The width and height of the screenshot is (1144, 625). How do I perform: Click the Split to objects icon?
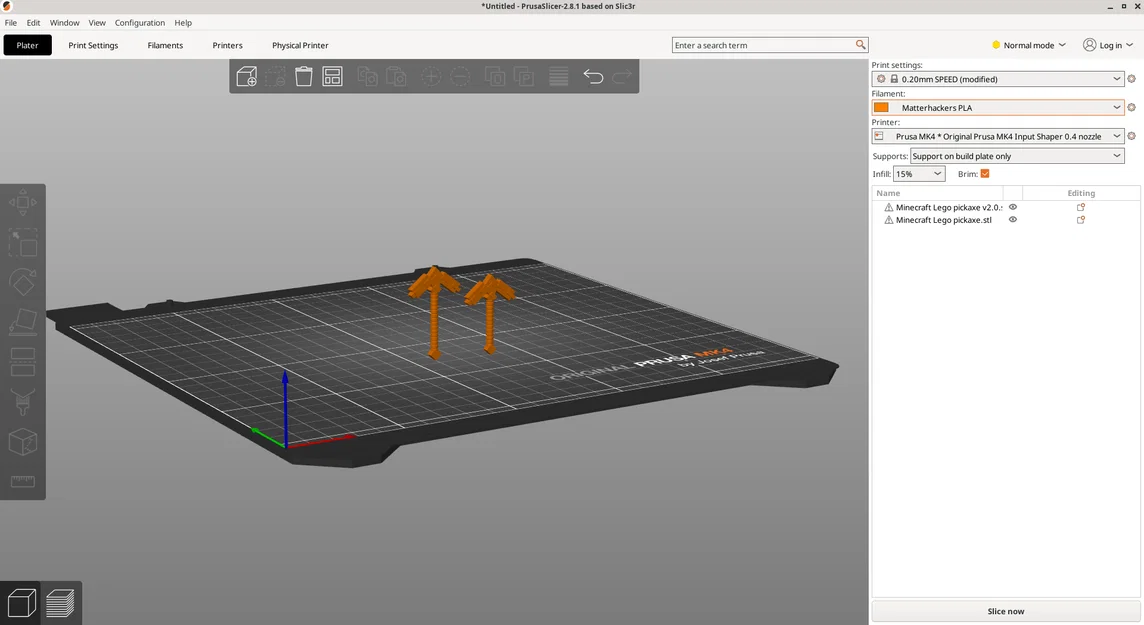click(495, 76)
